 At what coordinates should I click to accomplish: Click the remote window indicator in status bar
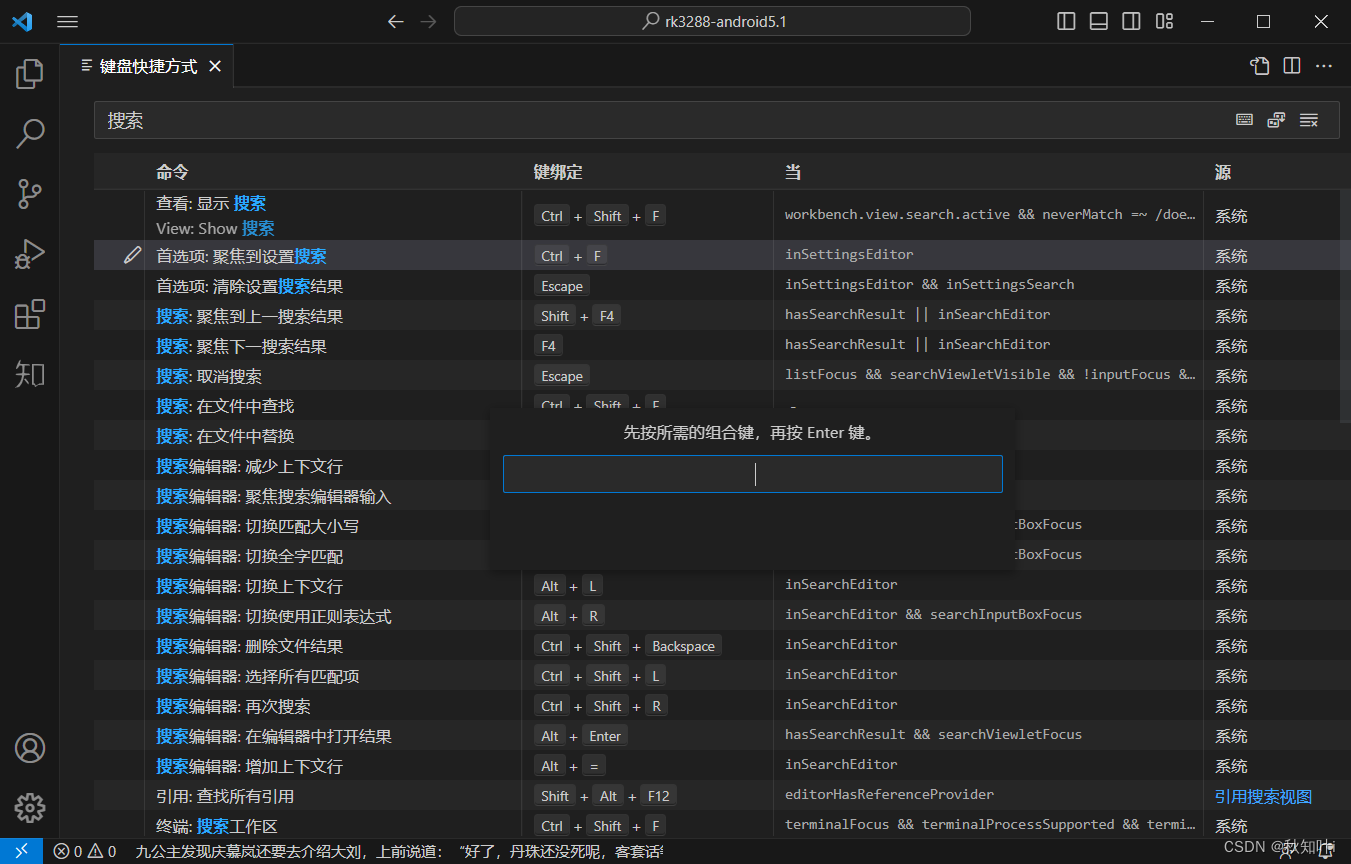(x=21, y=851)
